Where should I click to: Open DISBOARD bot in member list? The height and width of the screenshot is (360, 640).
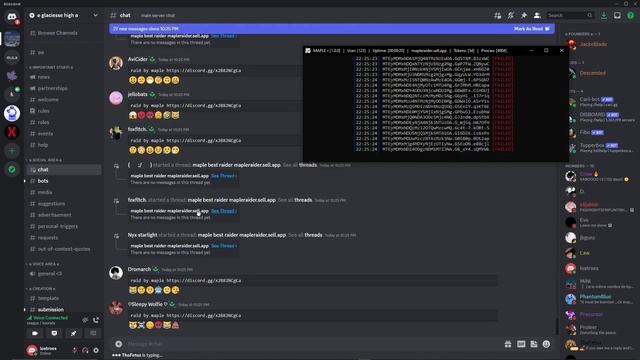[600, 117]
